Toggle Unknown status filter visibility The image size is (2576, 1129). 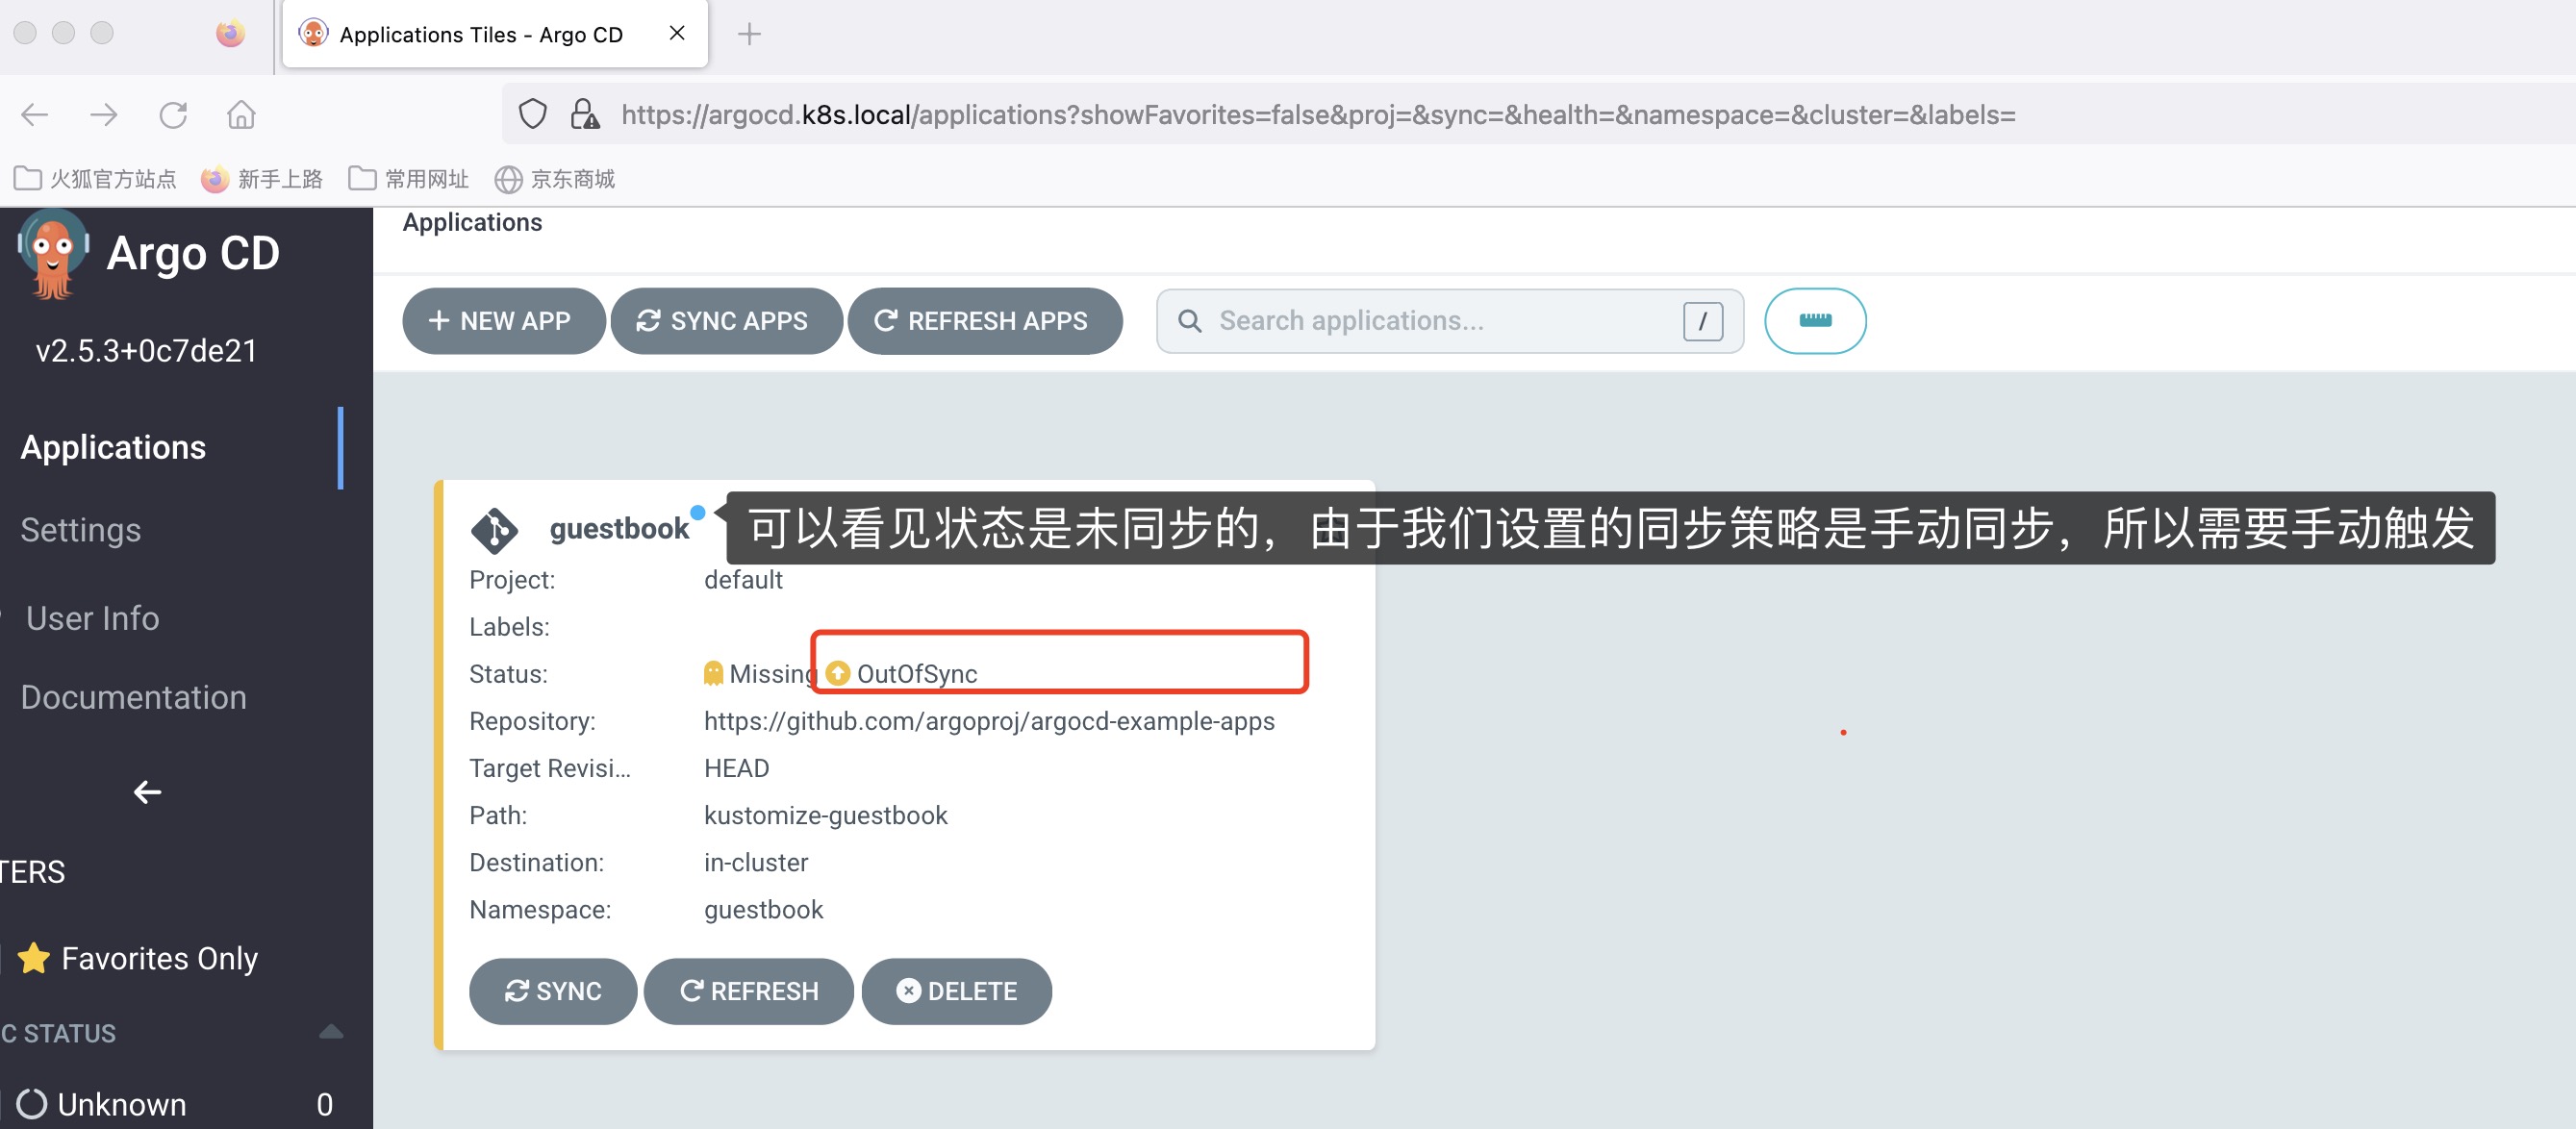coord(123,1101)
